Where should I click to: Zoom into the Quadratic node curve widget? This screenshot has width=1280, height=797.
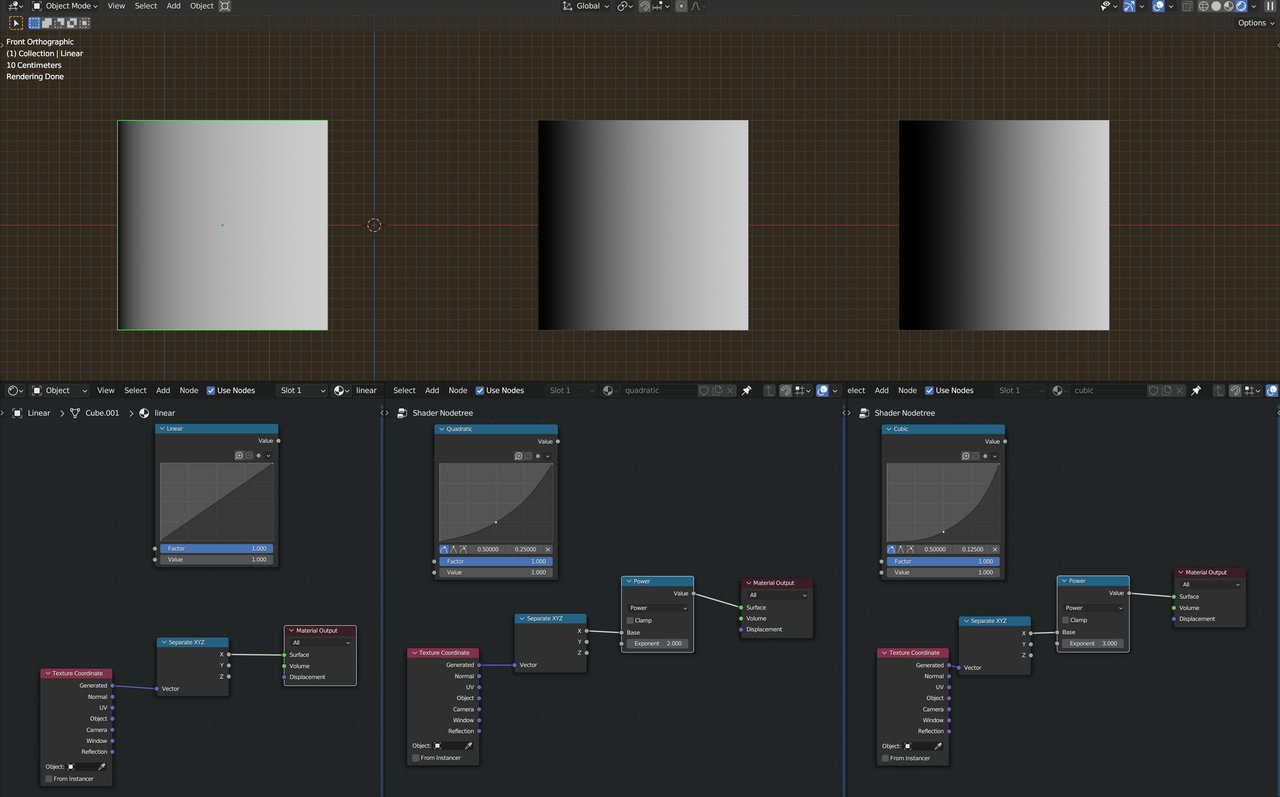[518, 456]
